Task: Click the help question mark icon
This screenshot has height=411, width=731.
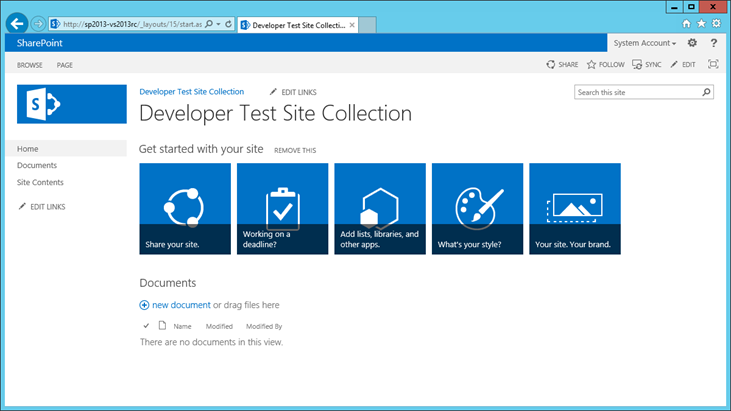Action: (x=713, y=44)
